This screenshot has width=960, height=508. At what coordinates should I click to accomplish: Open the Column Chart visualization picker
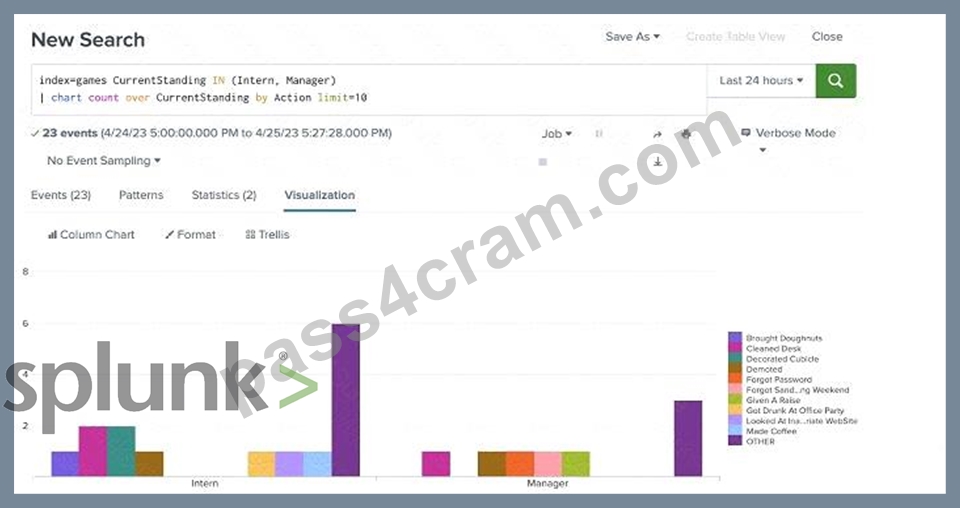pos(91,234)
